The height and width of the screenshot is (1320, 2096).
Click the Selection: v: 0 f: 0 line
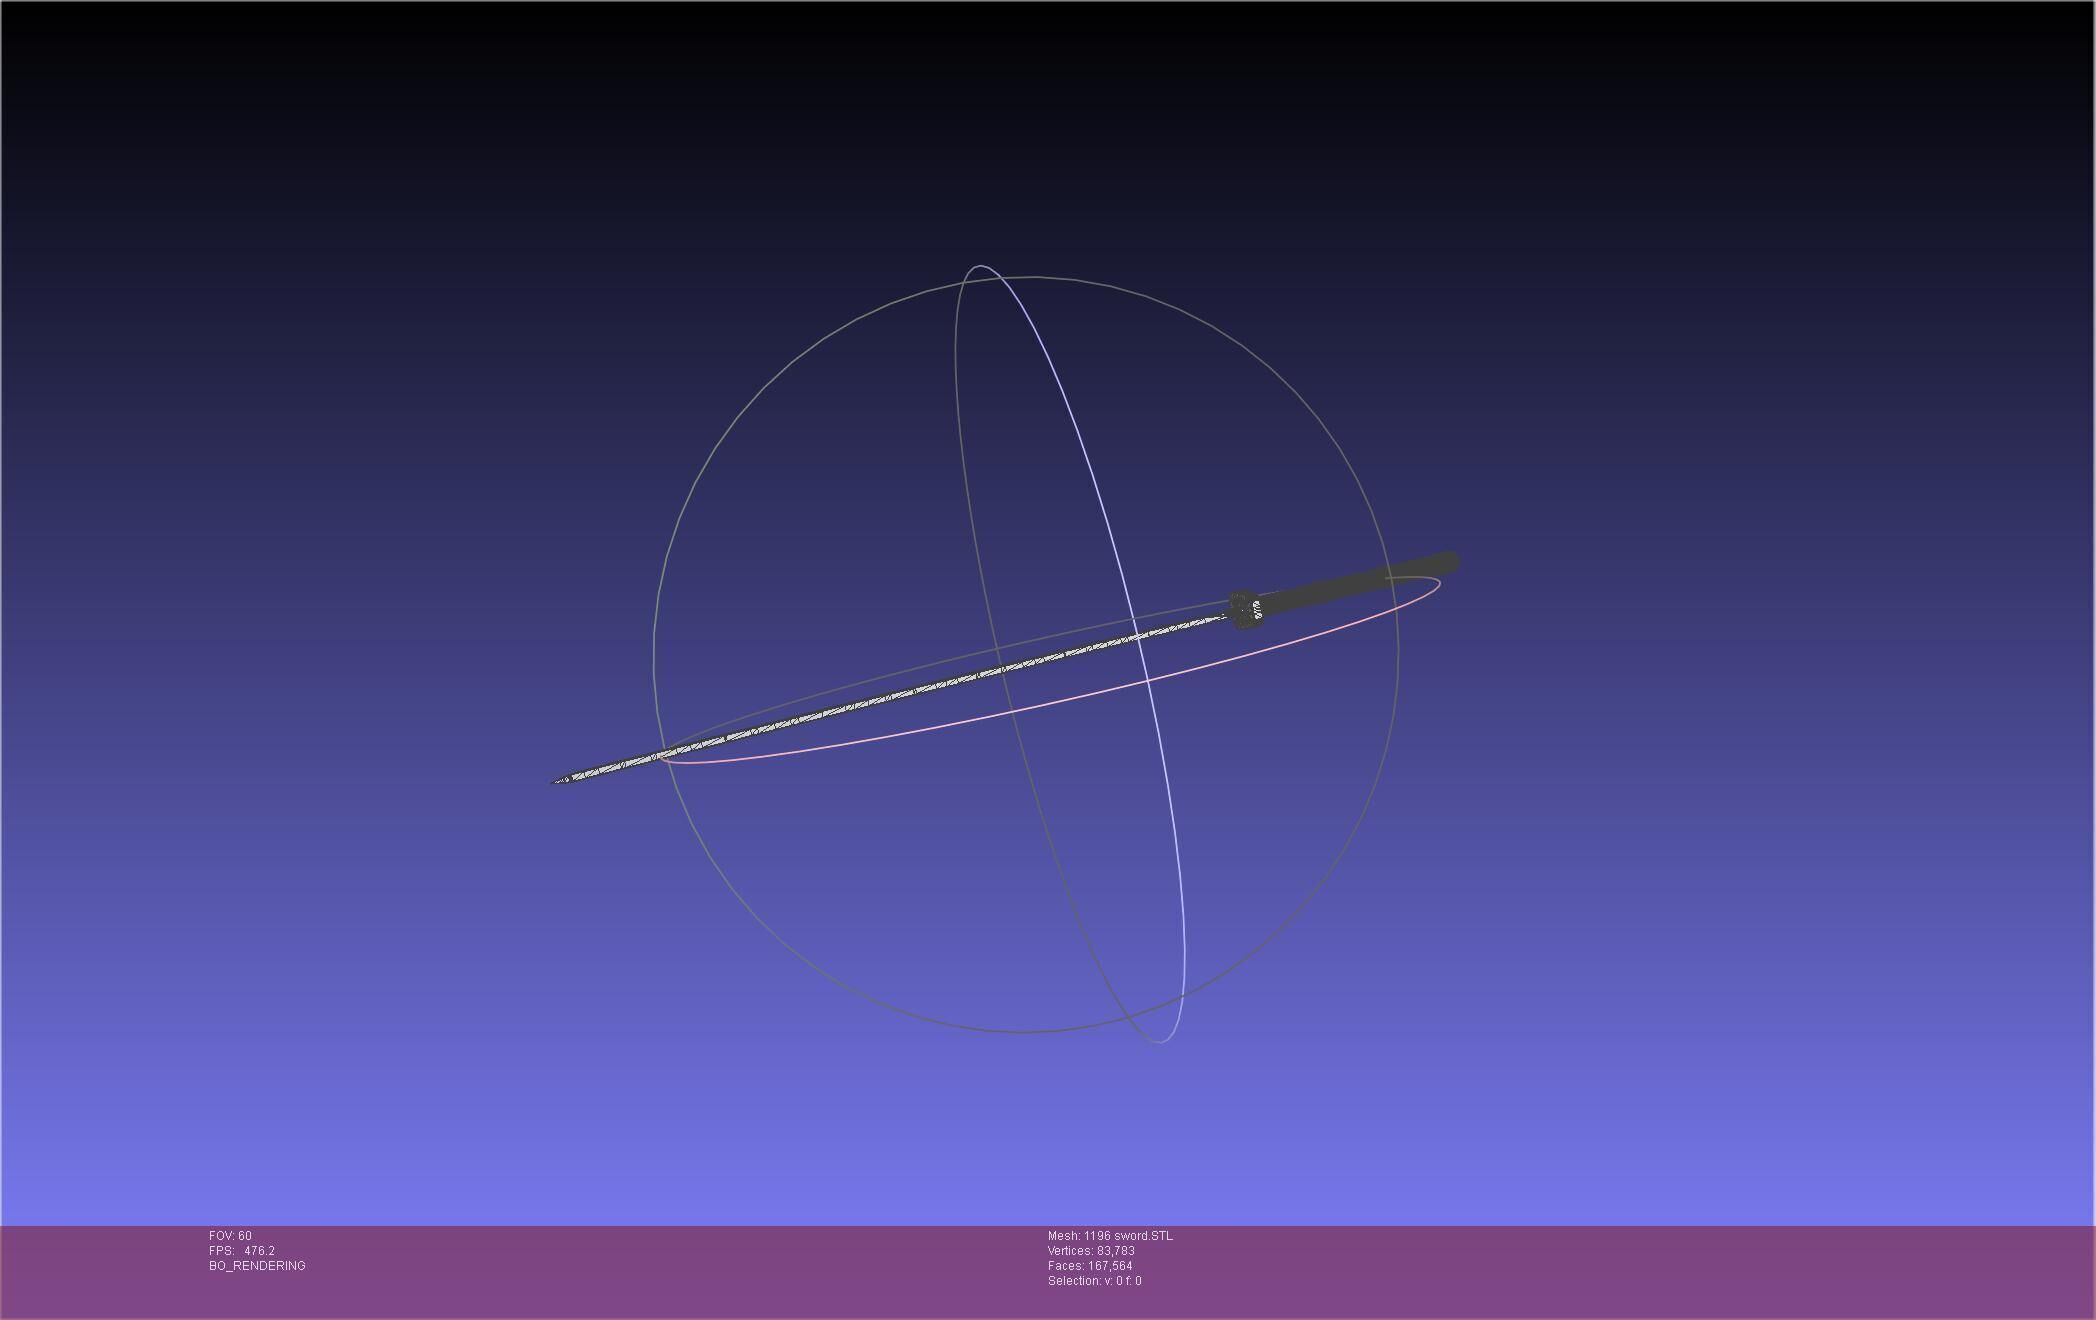[x=1094, y=1281]
